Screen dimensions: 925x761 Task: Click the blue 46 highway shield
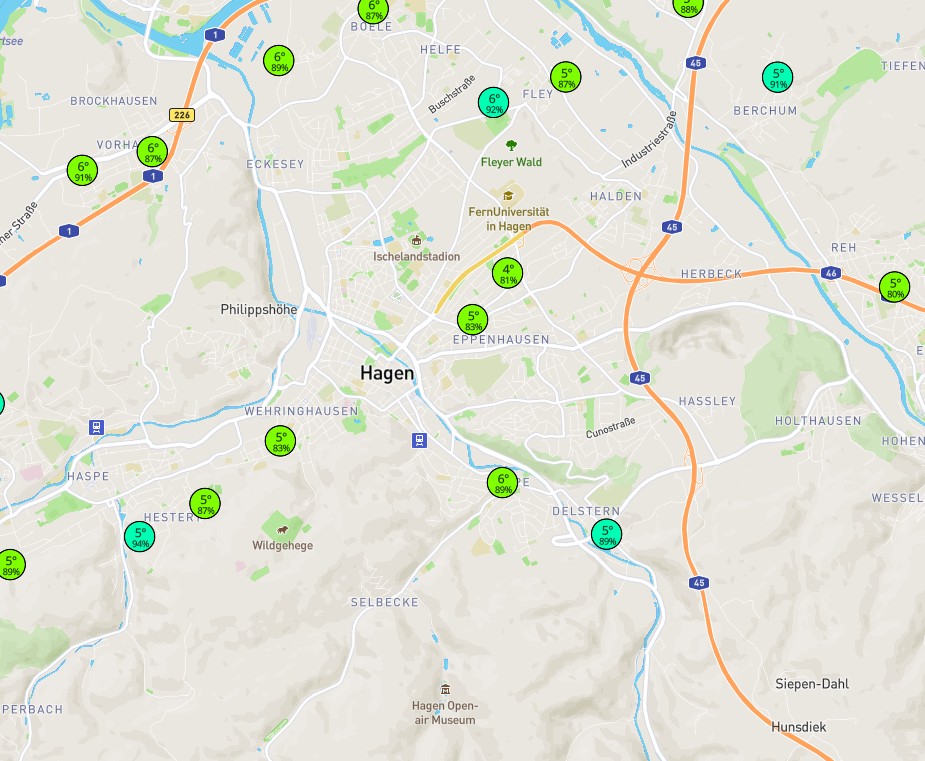point(831,272)
